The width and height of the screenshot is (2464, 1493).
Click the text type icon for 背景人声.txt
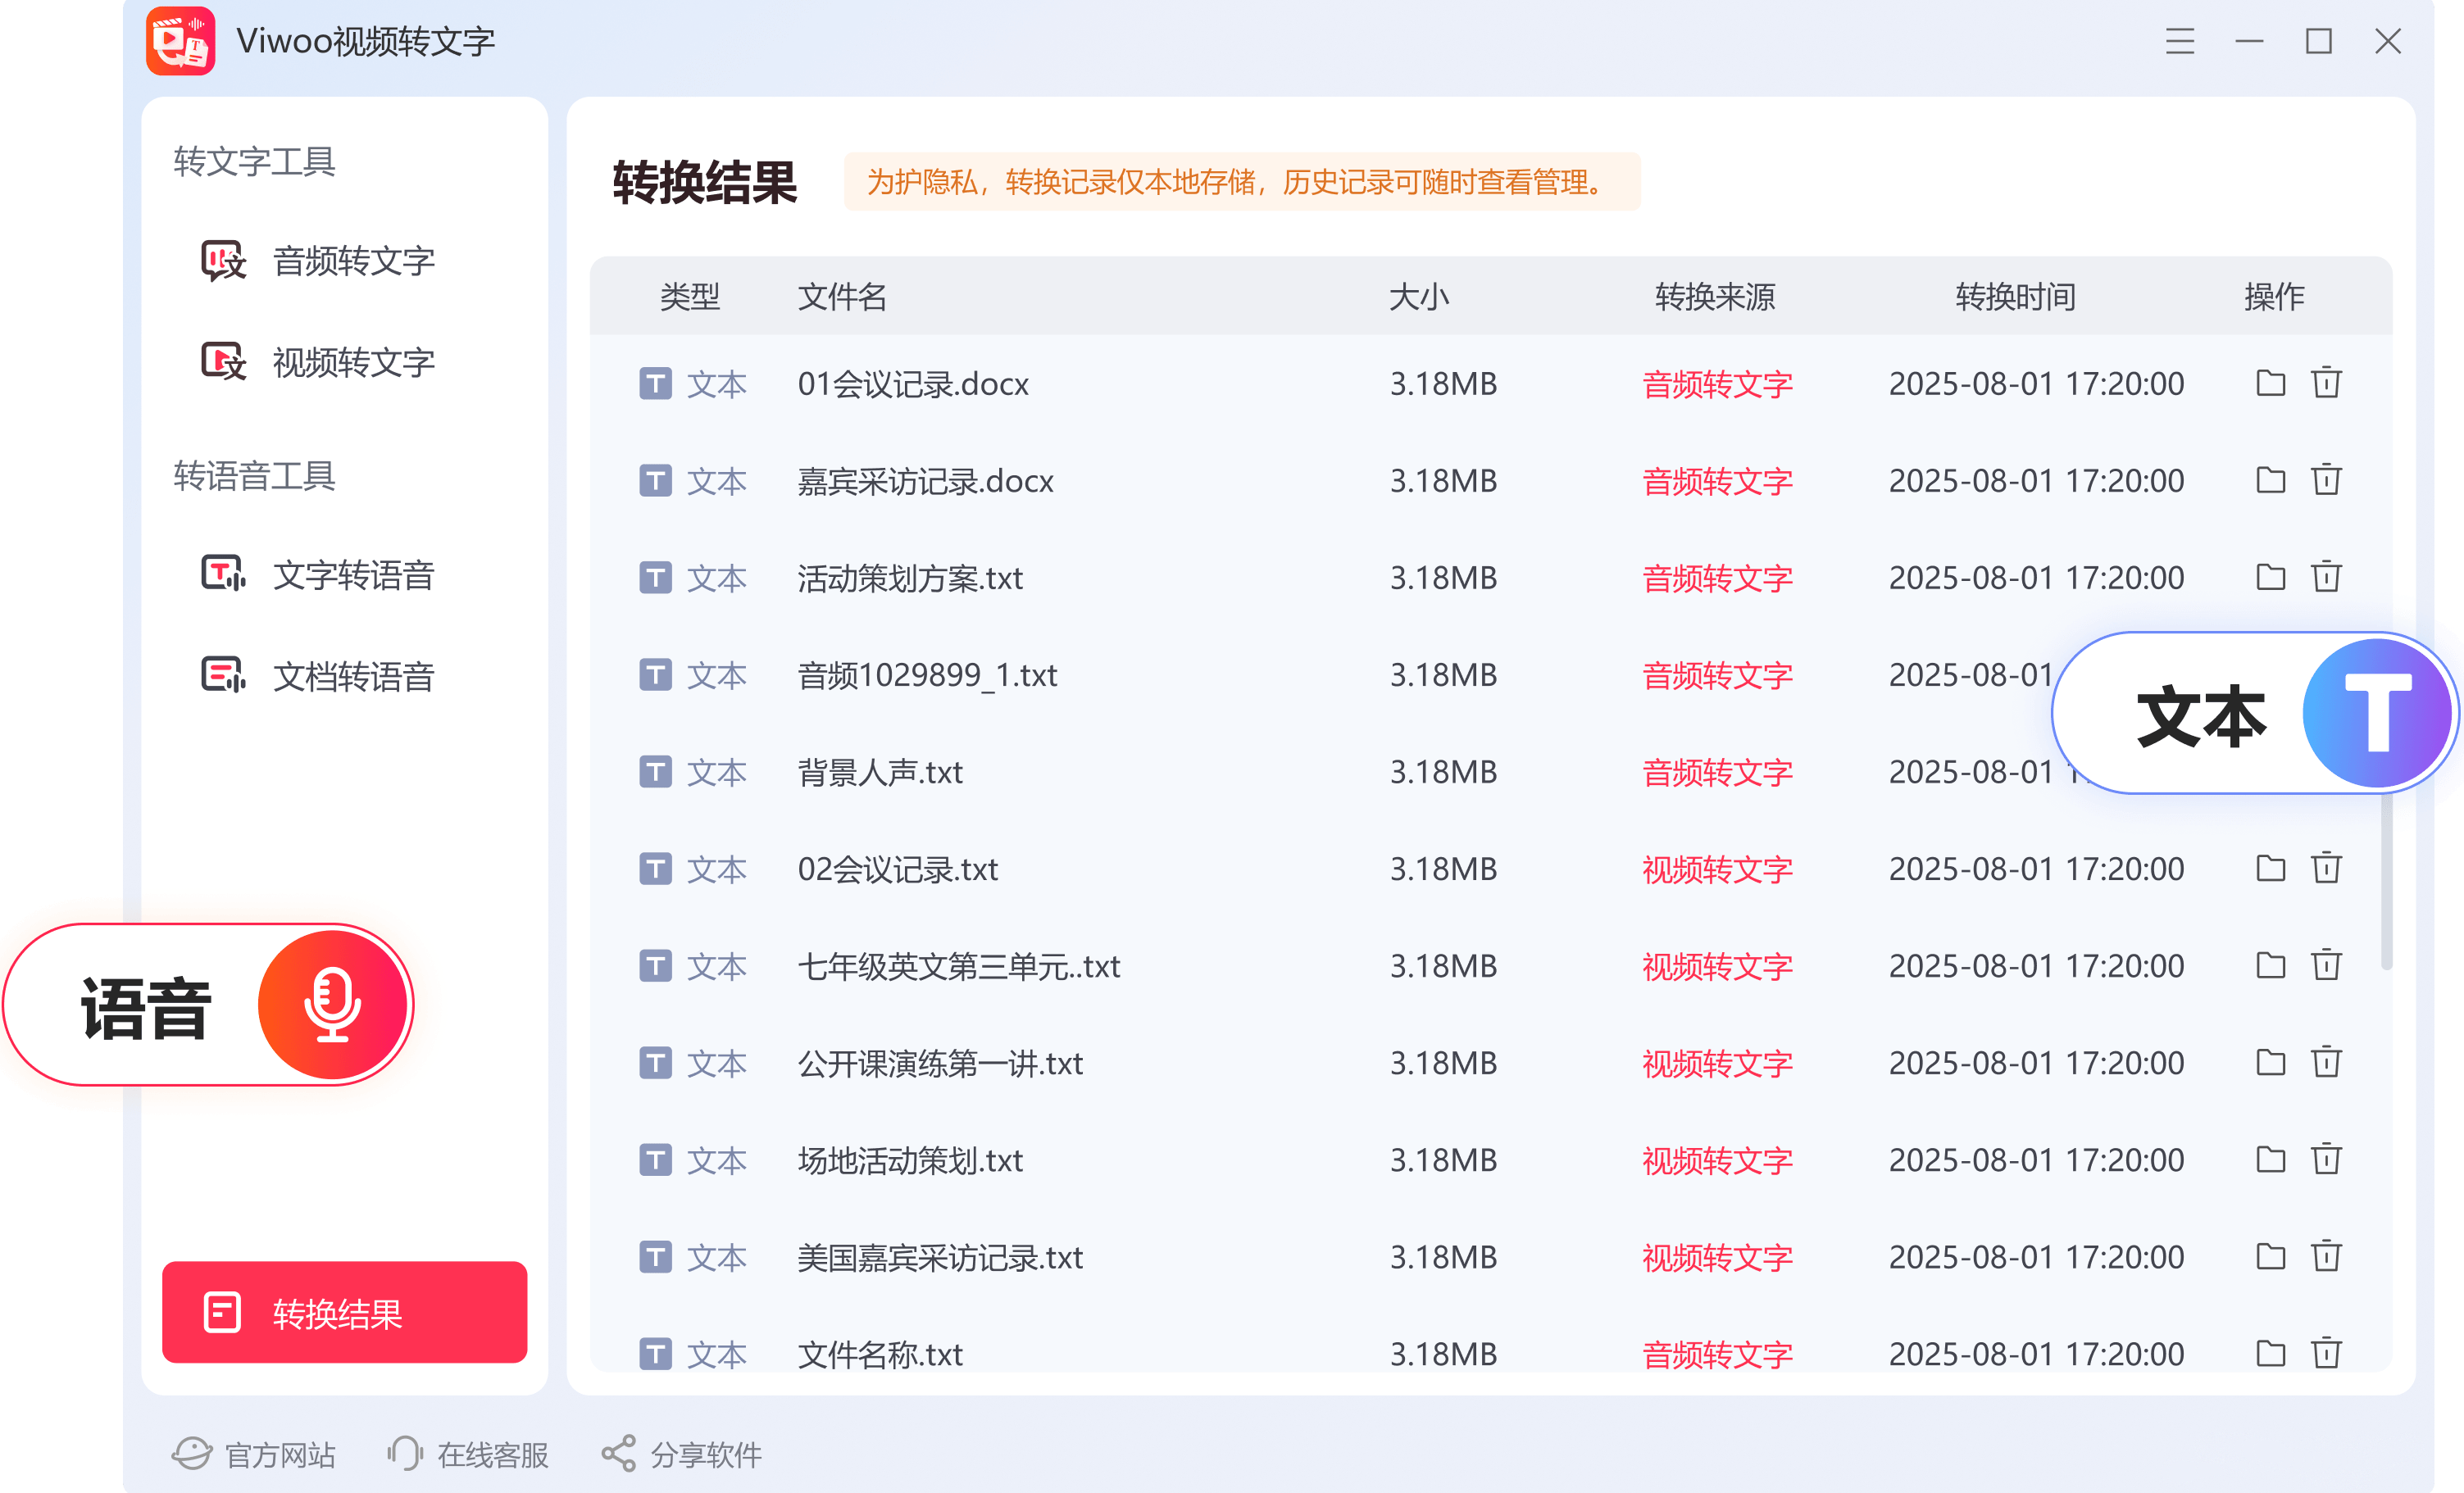coord(655,772)
